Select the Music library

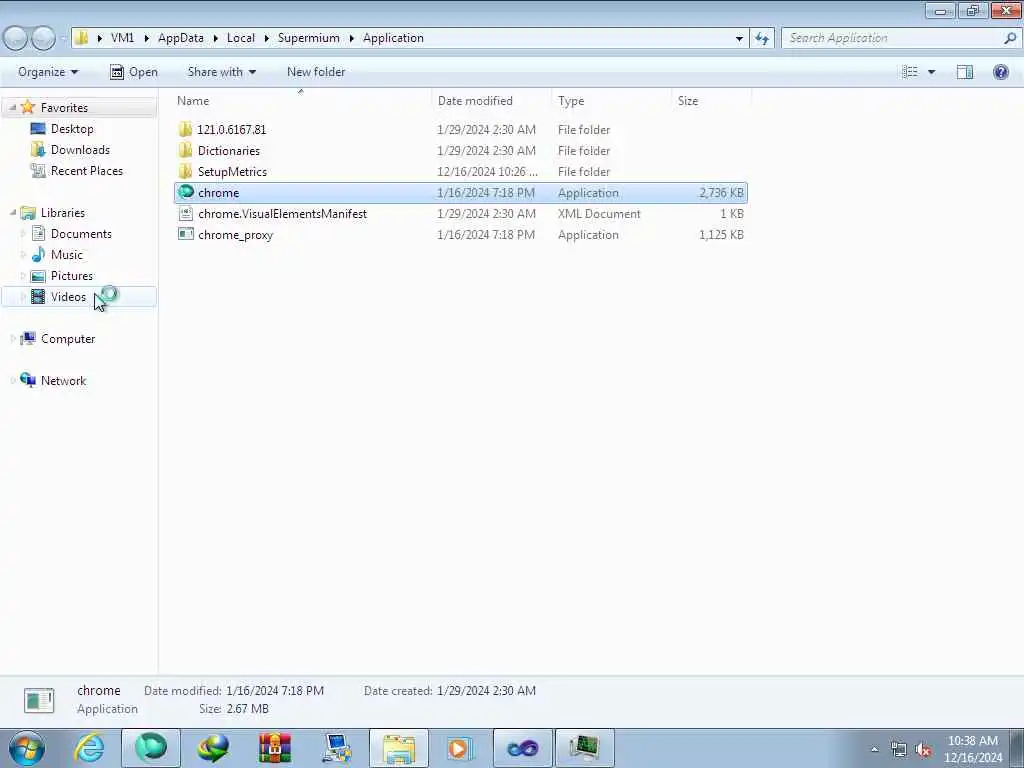[x=67, y=255]
